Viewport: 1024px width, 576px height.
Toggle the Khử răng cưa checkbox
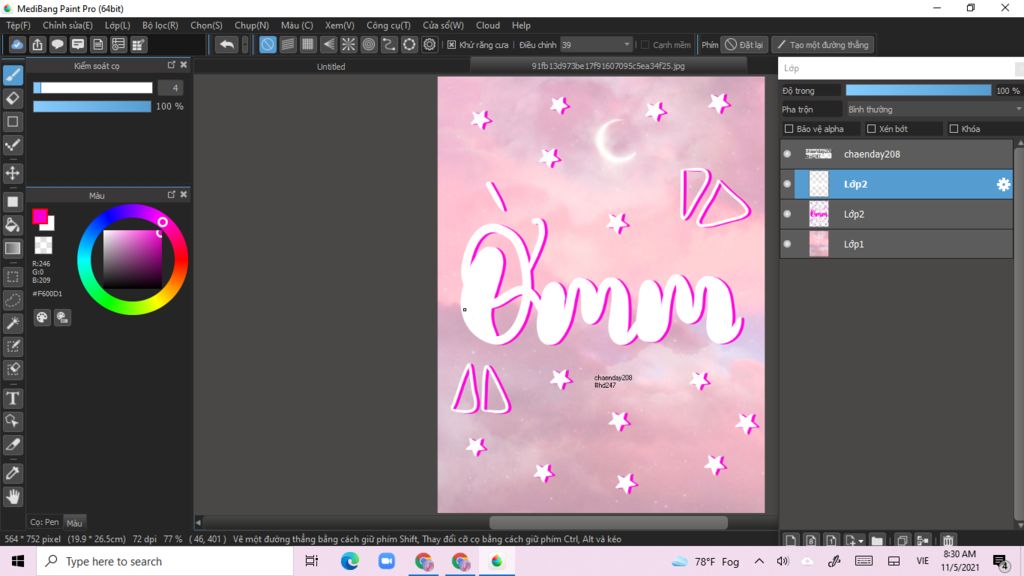[x=451, y=44]
